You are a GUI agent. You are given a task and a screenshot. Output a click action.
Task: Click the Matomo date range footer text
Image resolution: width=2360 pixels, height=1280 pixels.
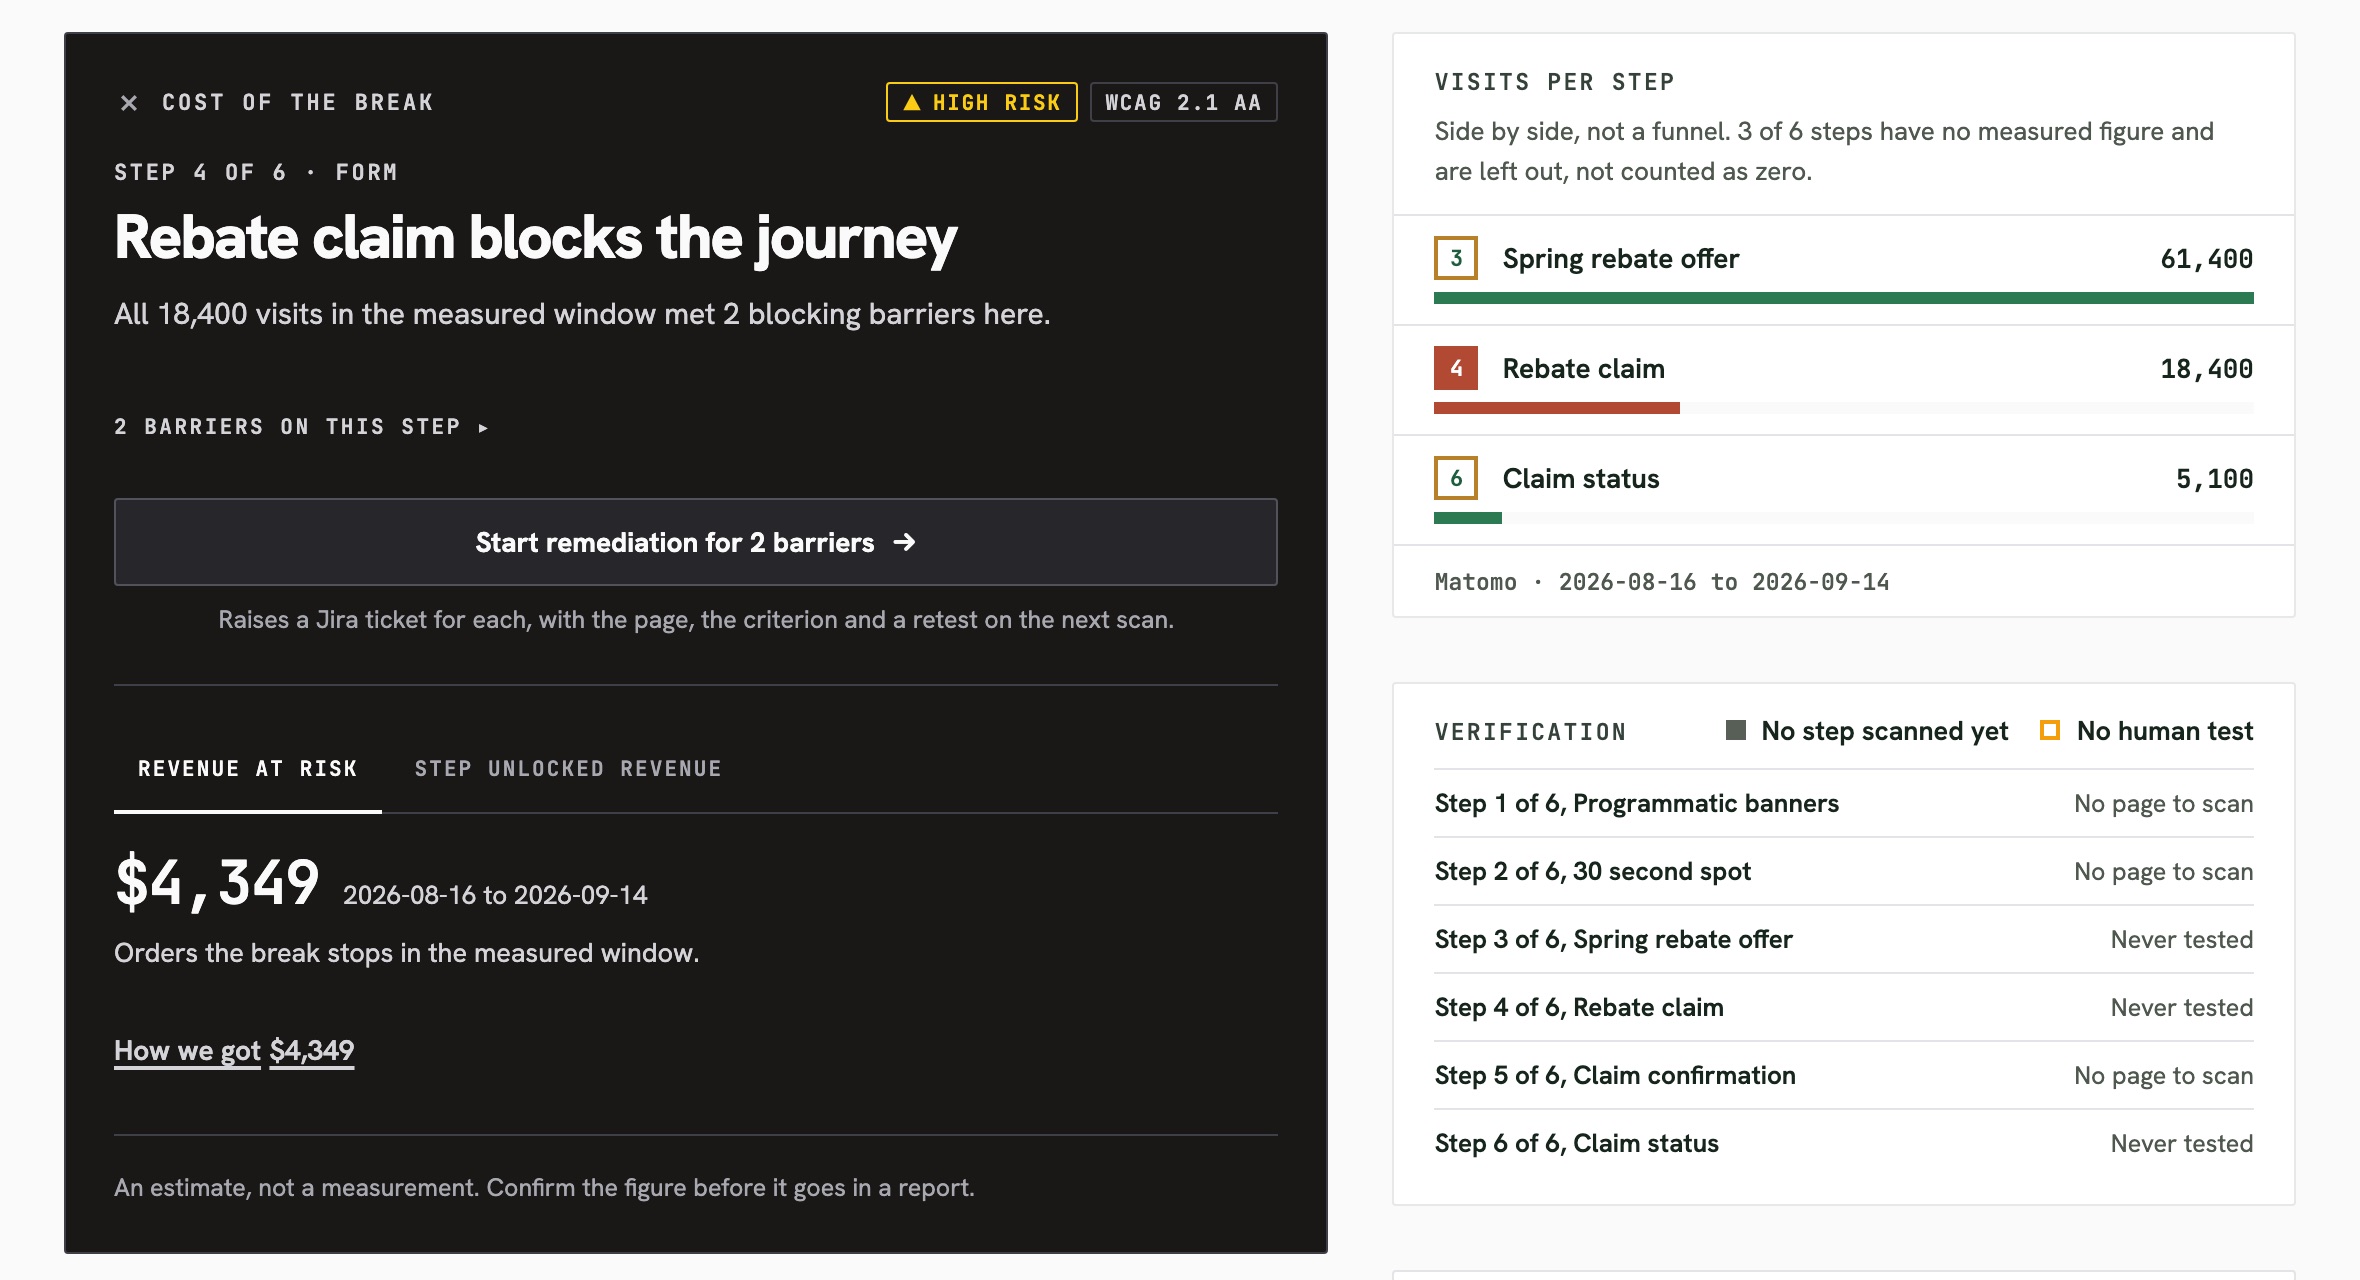point(1661,582)
